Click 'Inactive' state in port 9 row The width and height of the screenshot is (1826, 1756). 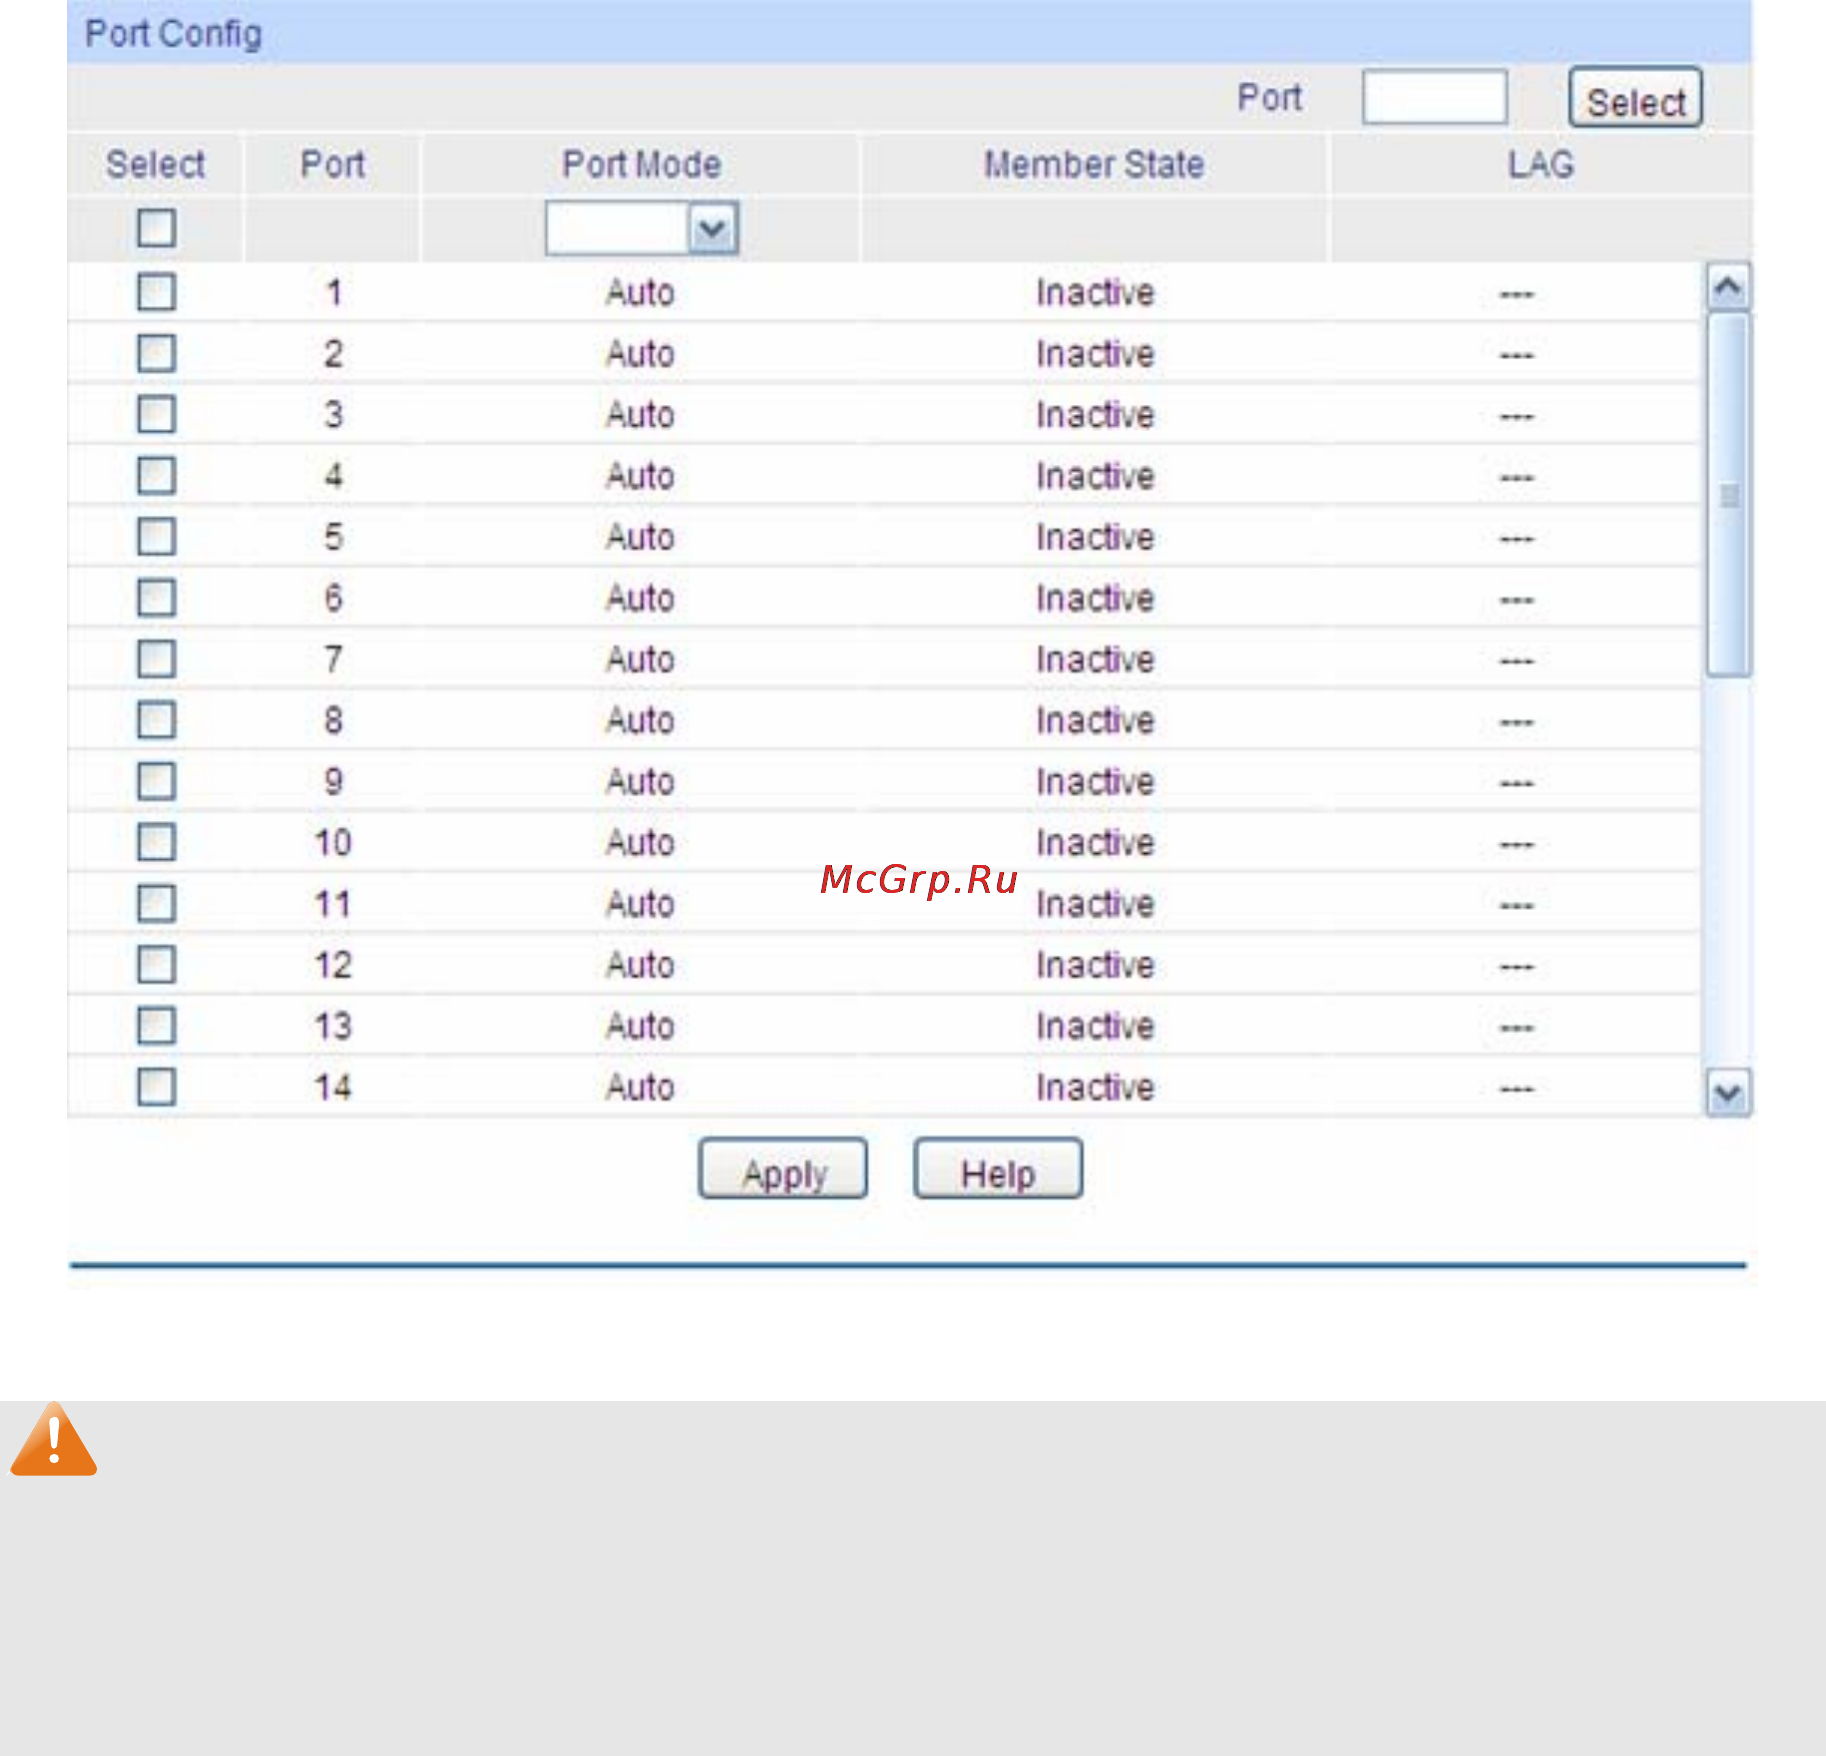pos(1095,782)
